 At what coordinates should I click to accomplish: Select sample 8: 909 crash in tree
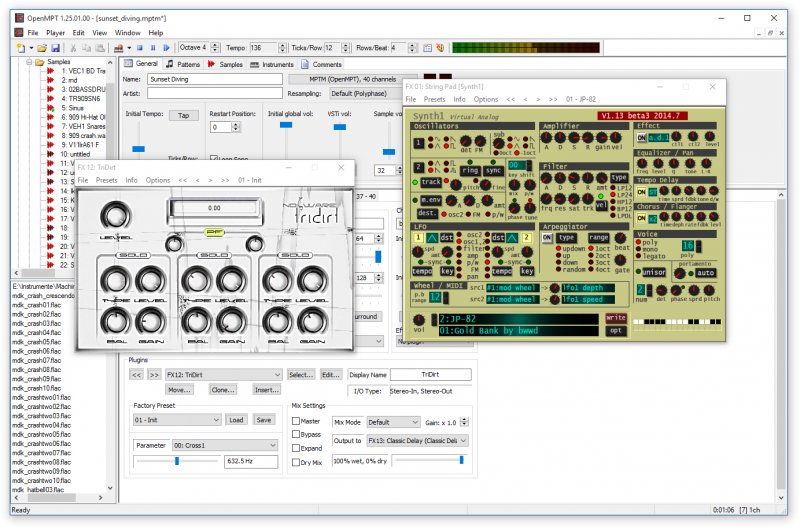click(83, 136)
